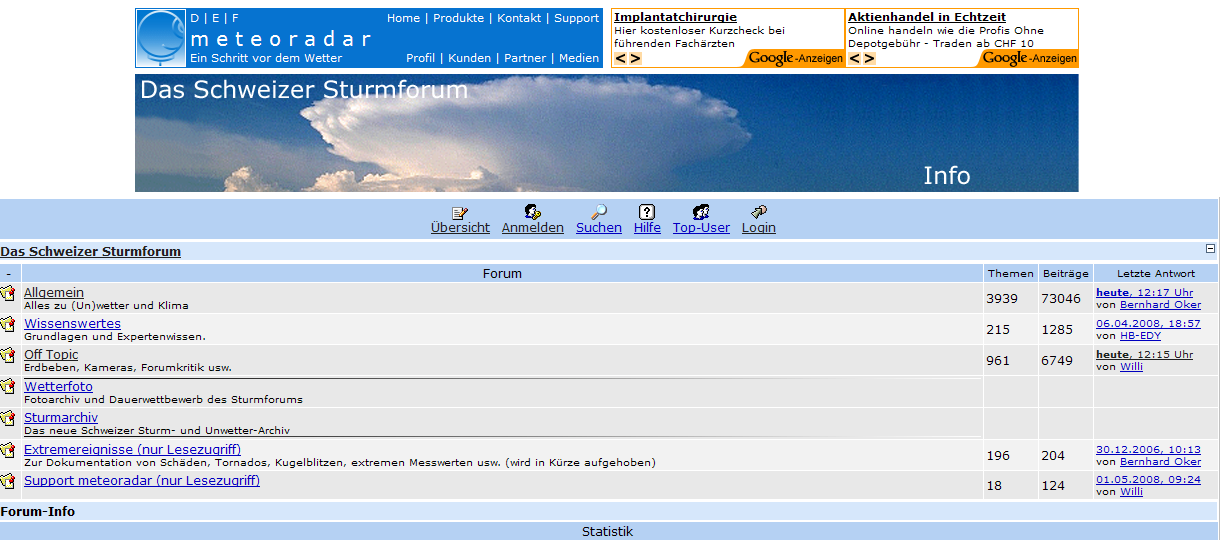Collapse the Das Schweizer Sturmforum category
Viewport: 1221px width, 540px height.
(1210, 249)
